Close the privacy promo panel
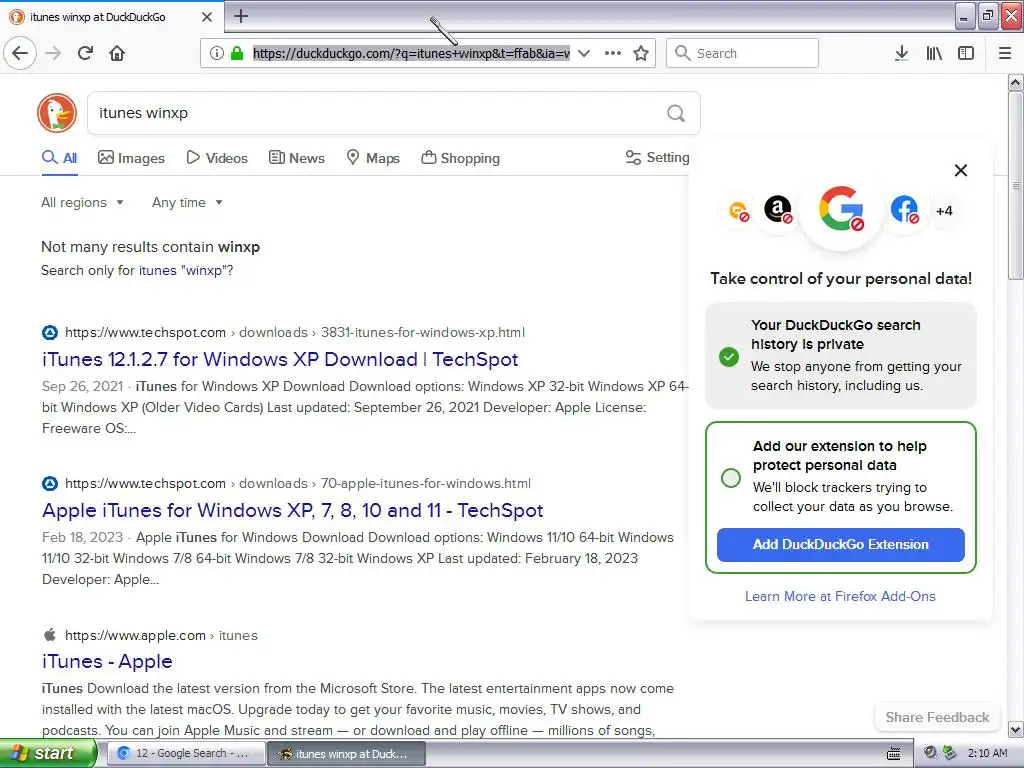Image resolution: width=1024 pixels, height=768 pixels. point(961,170)
